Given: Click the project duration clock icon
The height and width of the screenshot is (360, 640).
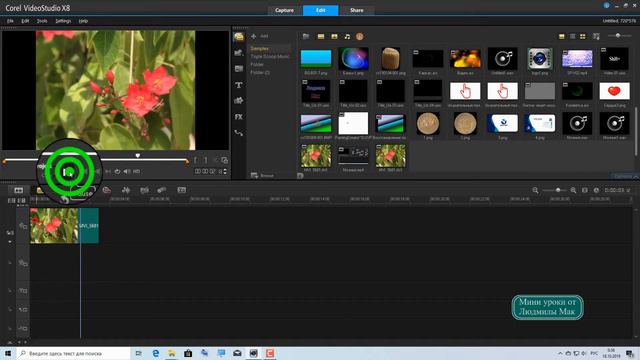Looking at the screenshot, I should 596,190.
